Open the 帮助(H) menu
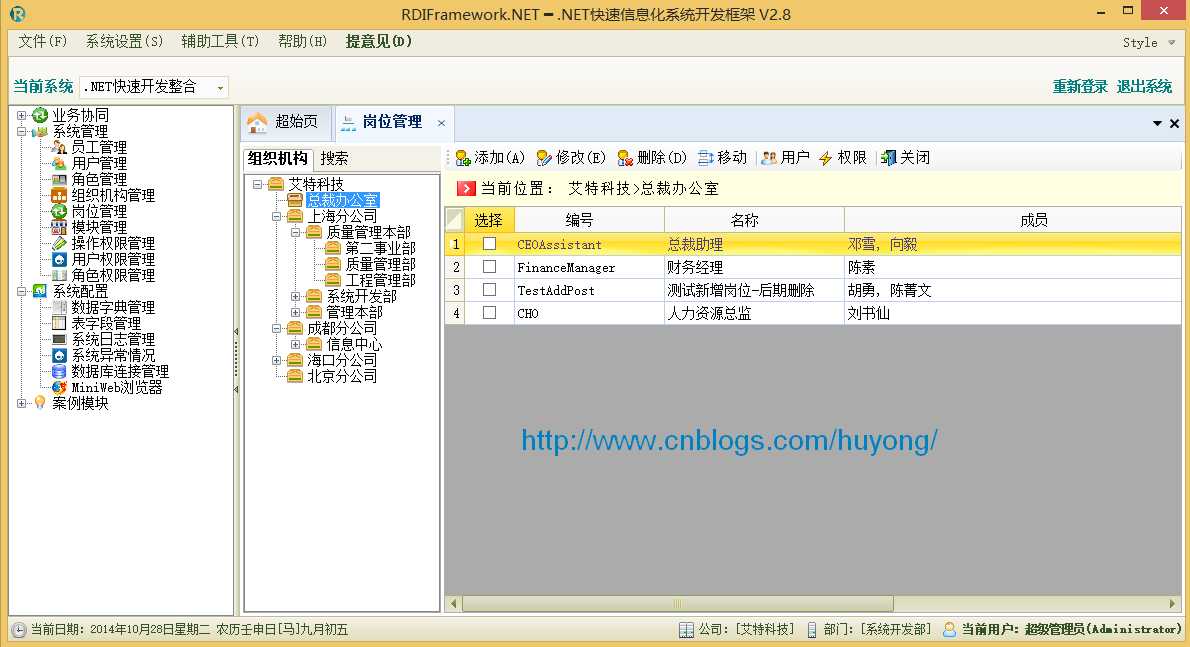The width and height of the screenshot is (1190, 647). pos(302,41)
